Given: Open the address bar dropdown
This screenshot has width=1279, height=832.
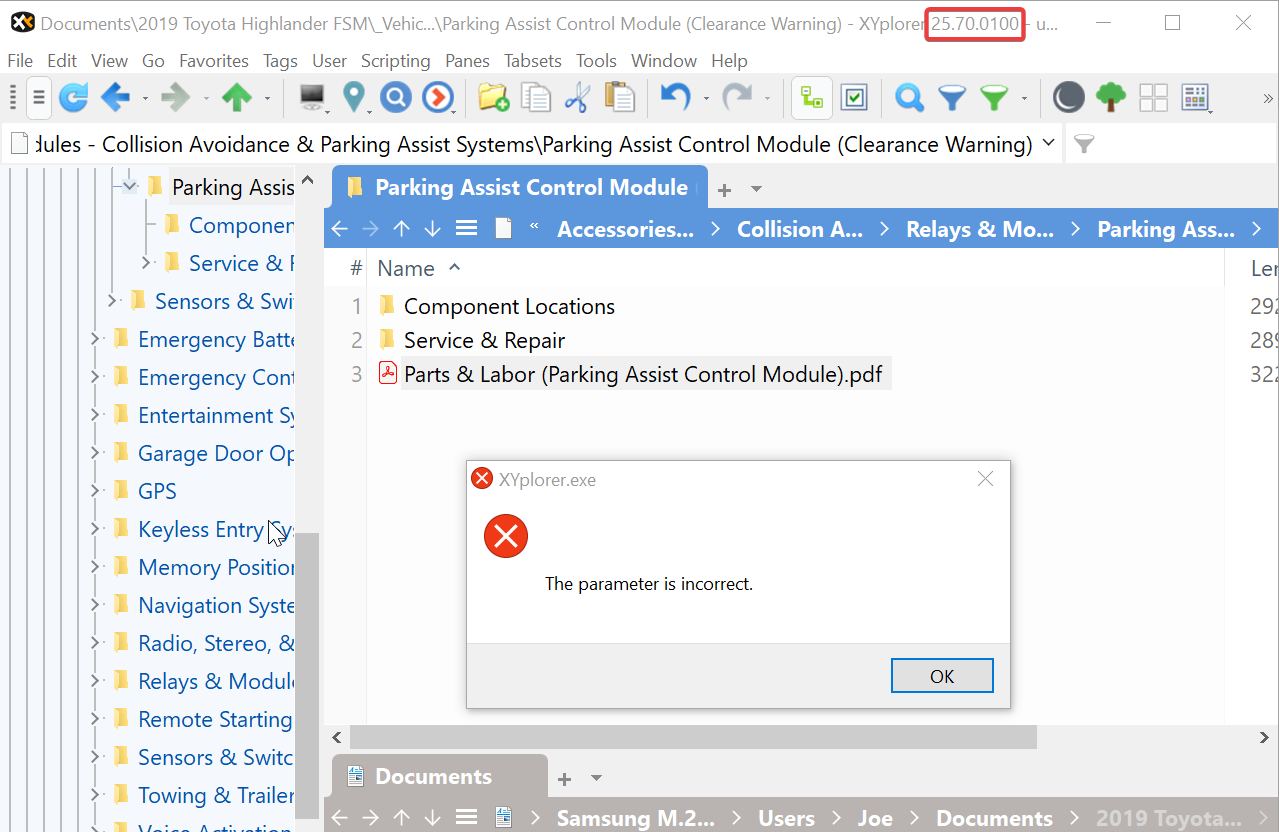Looking at the screenshot, I should [x=1049, y=143].
